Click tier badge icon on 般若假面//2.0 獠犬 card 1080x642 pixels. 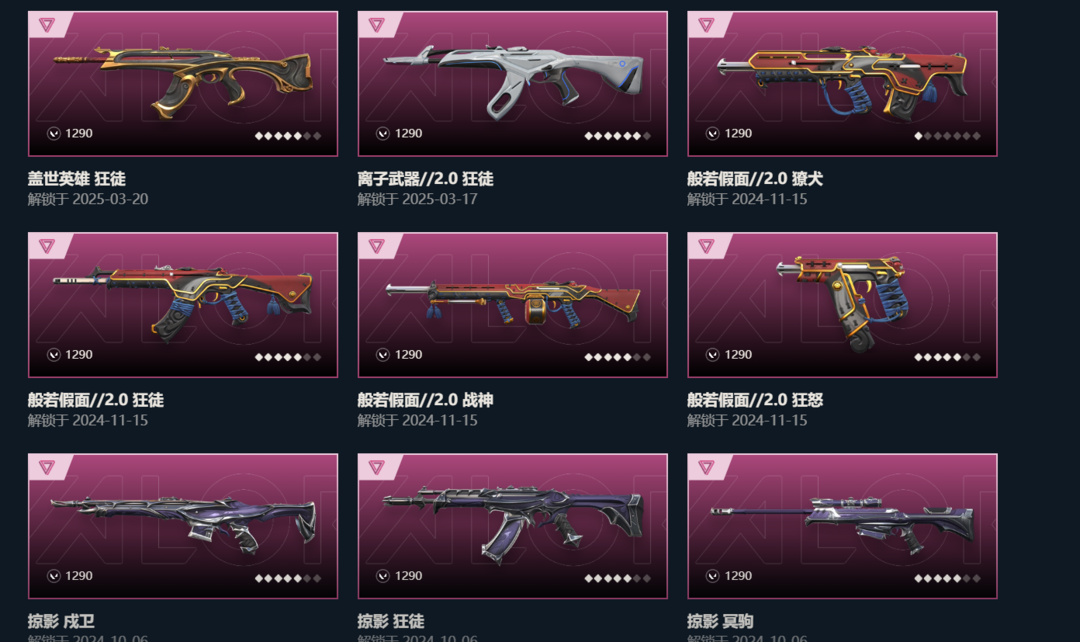point(706,25)
